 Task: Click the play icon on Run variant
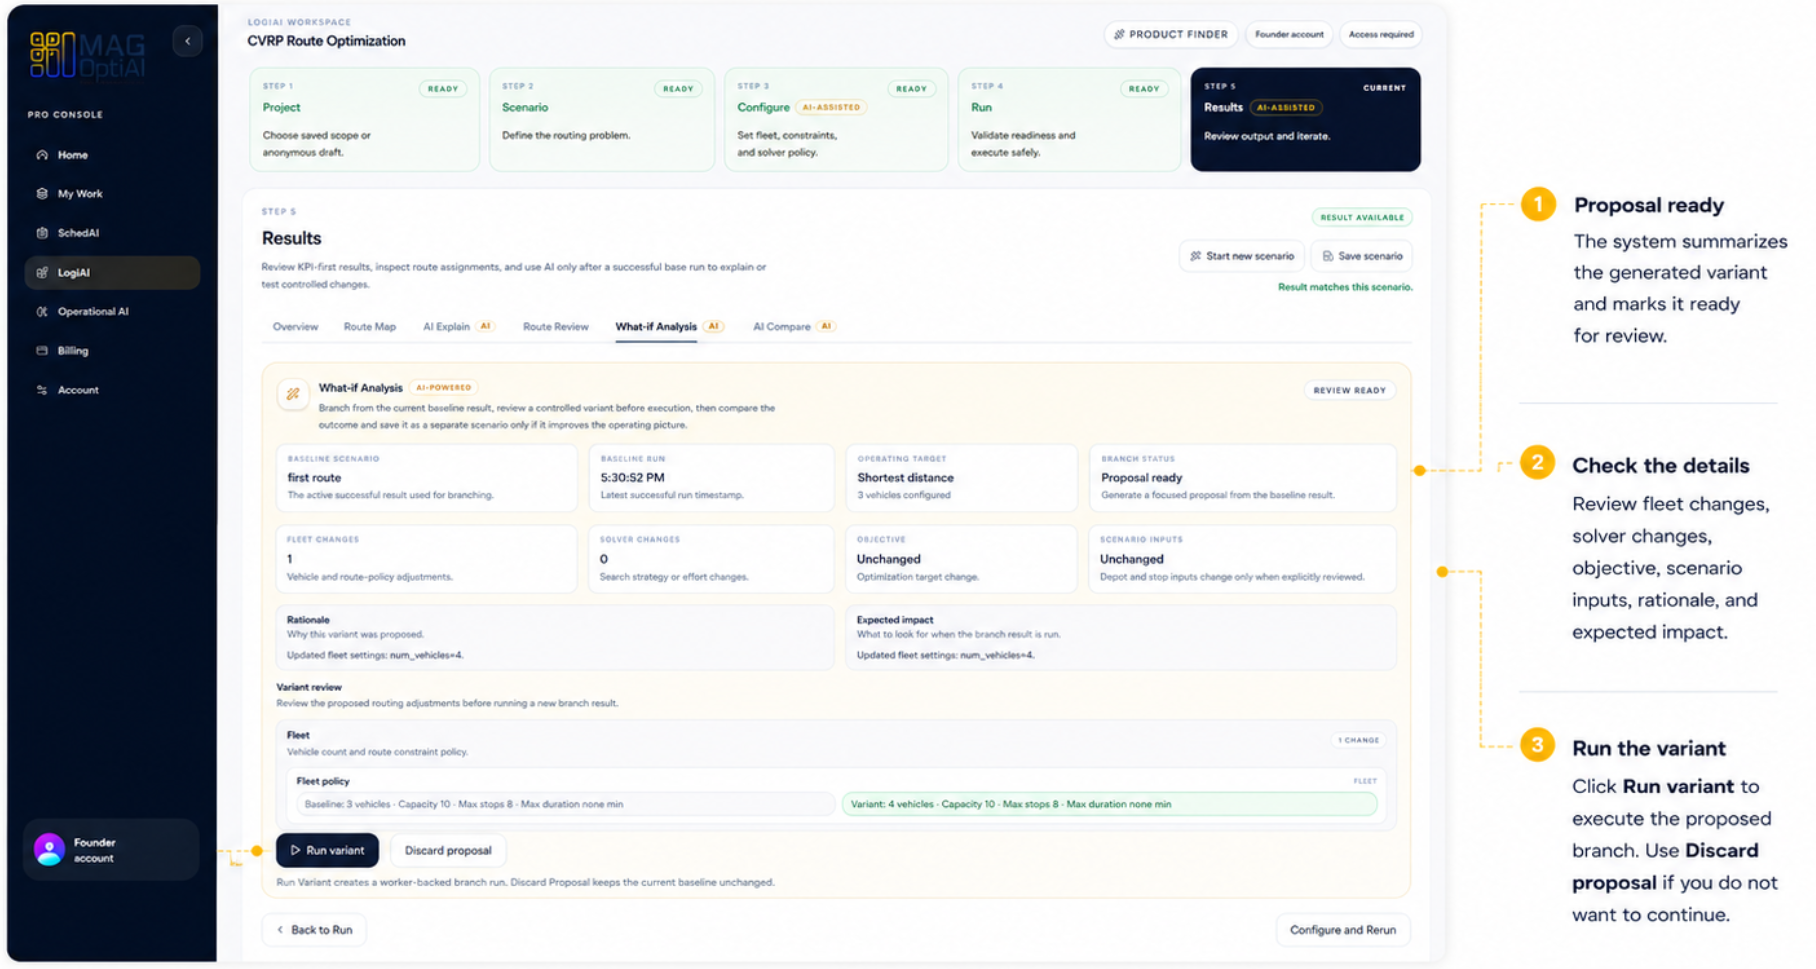[x=295, y=850]
